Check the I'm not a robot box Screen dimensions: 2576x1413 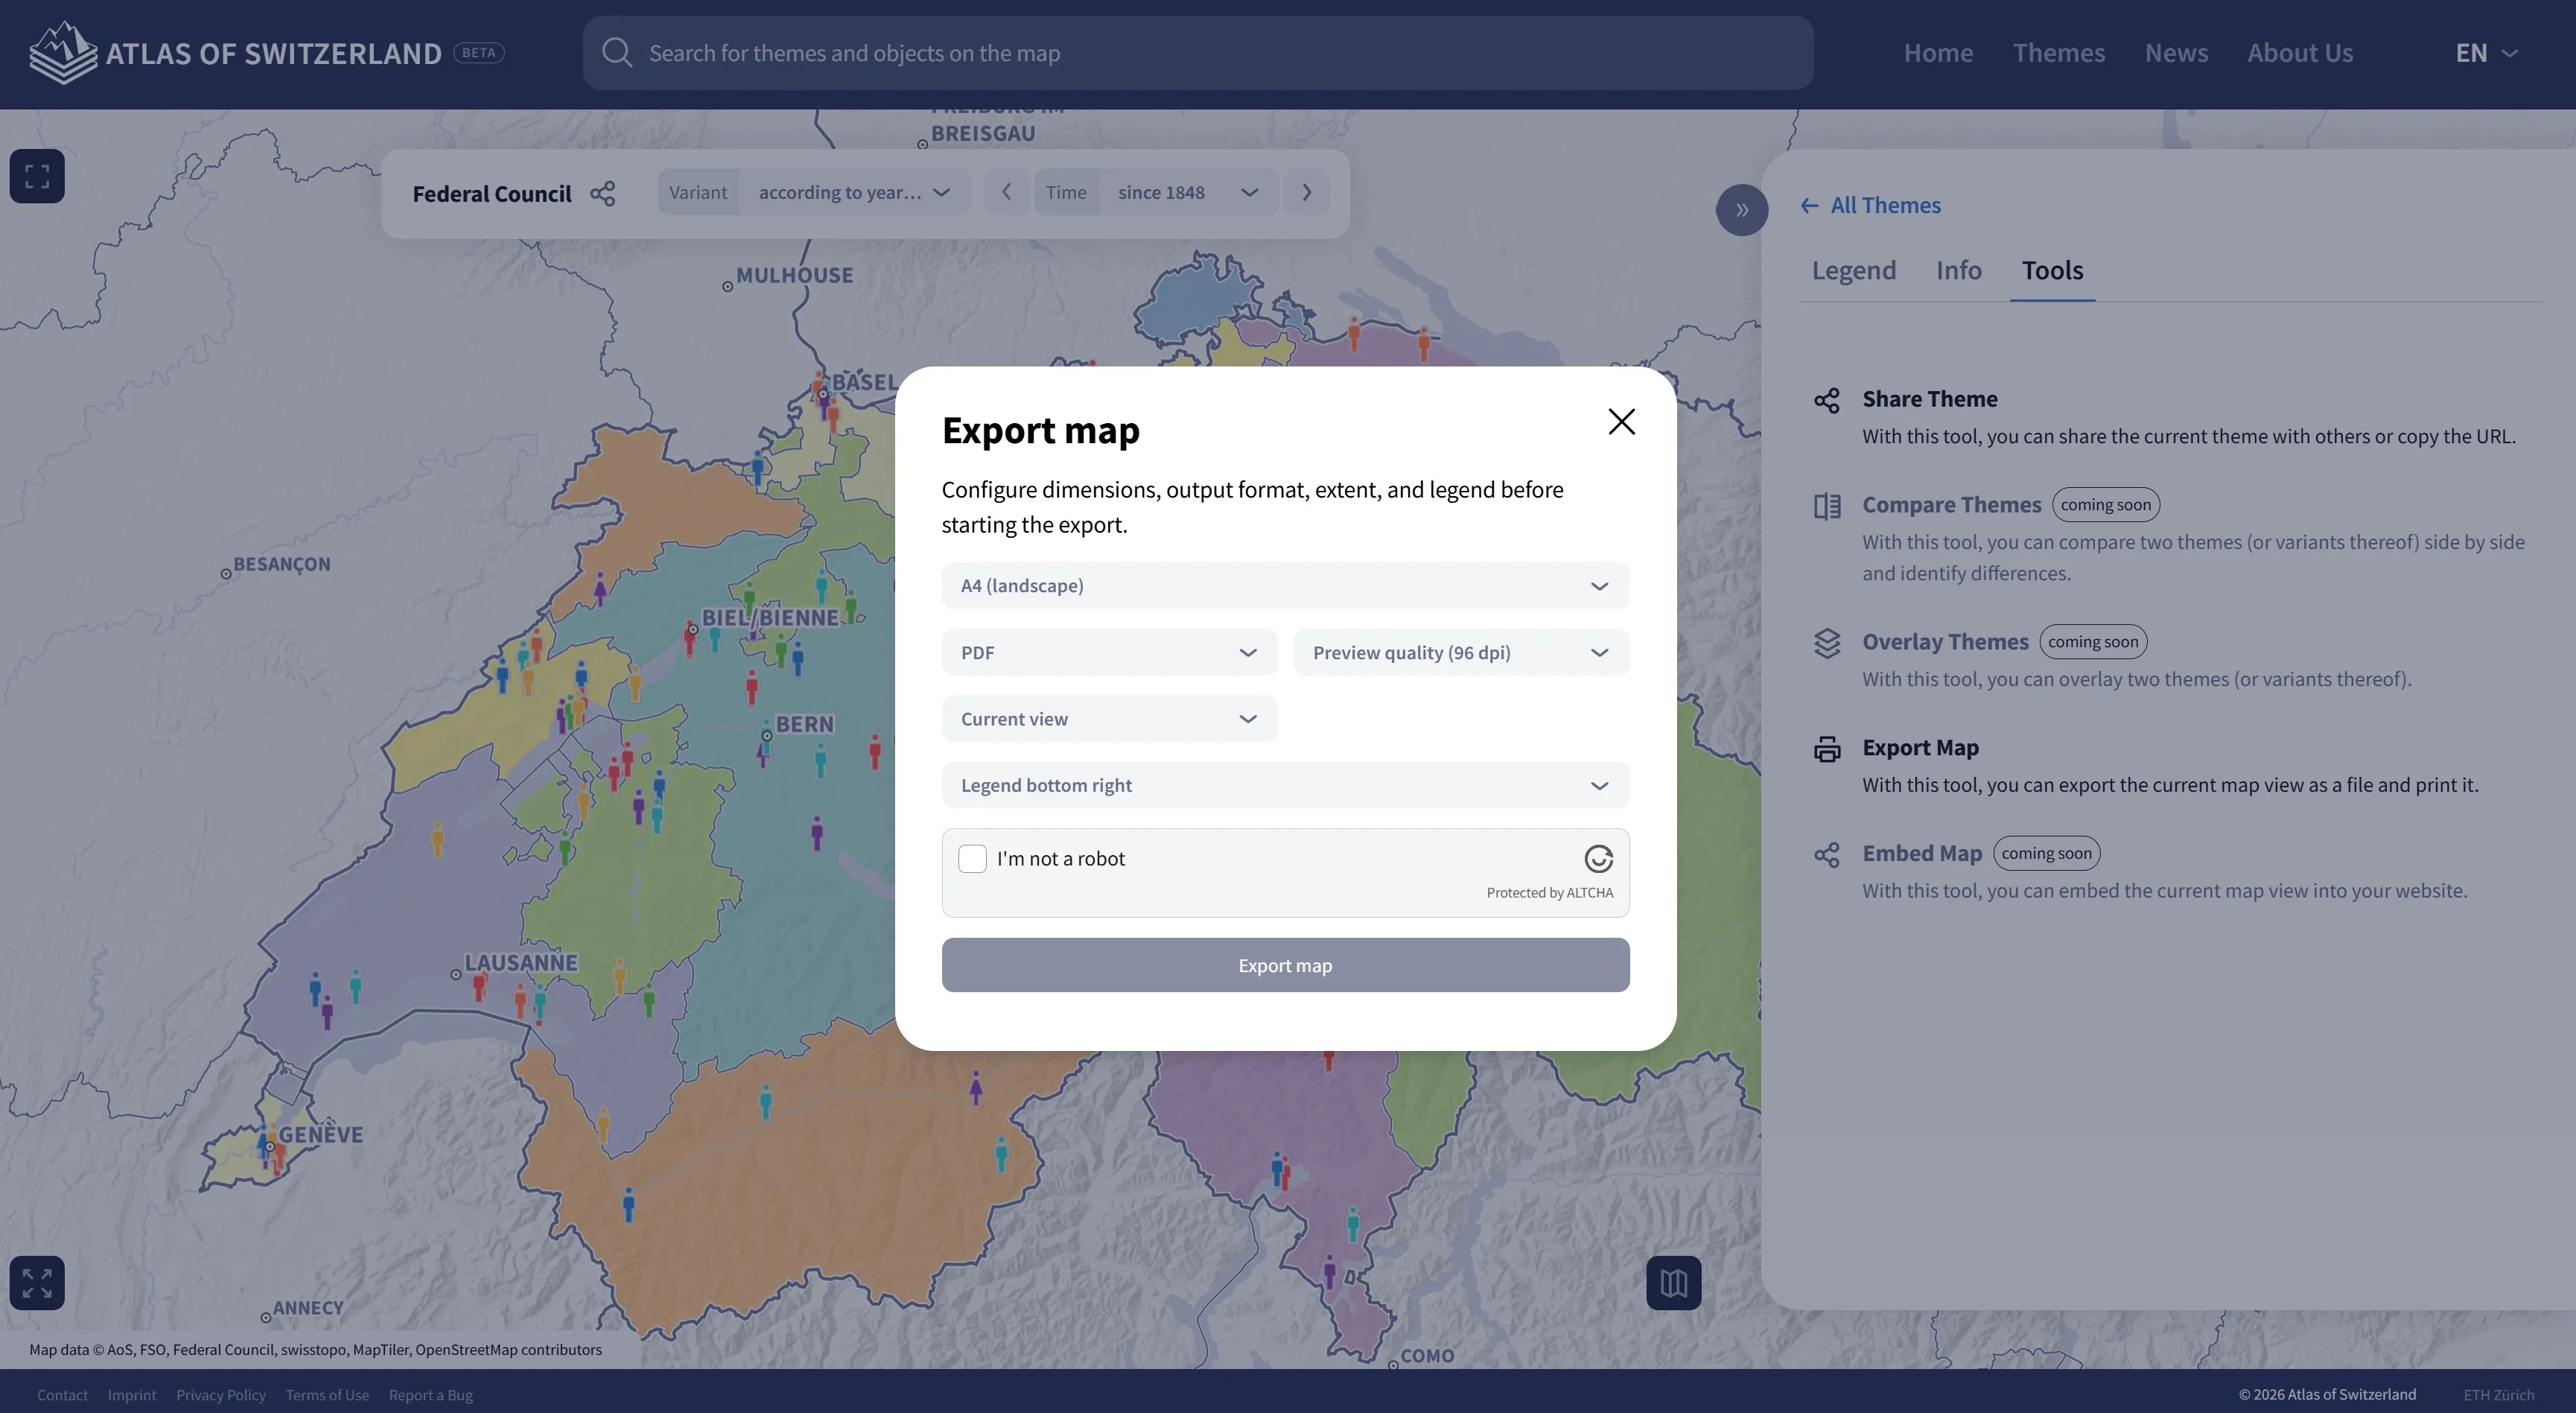(972, 859)
